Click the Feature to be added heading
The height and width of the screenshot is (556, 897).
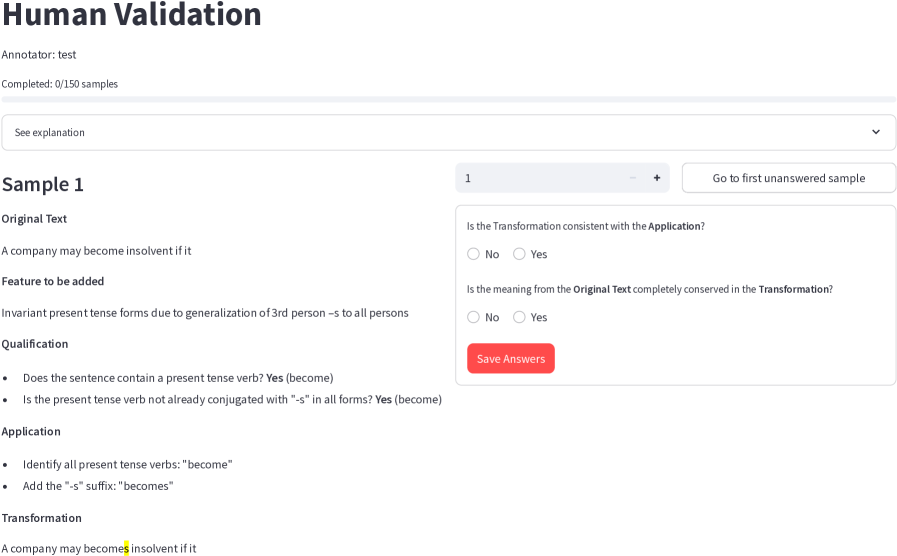(x=53, y=281)
